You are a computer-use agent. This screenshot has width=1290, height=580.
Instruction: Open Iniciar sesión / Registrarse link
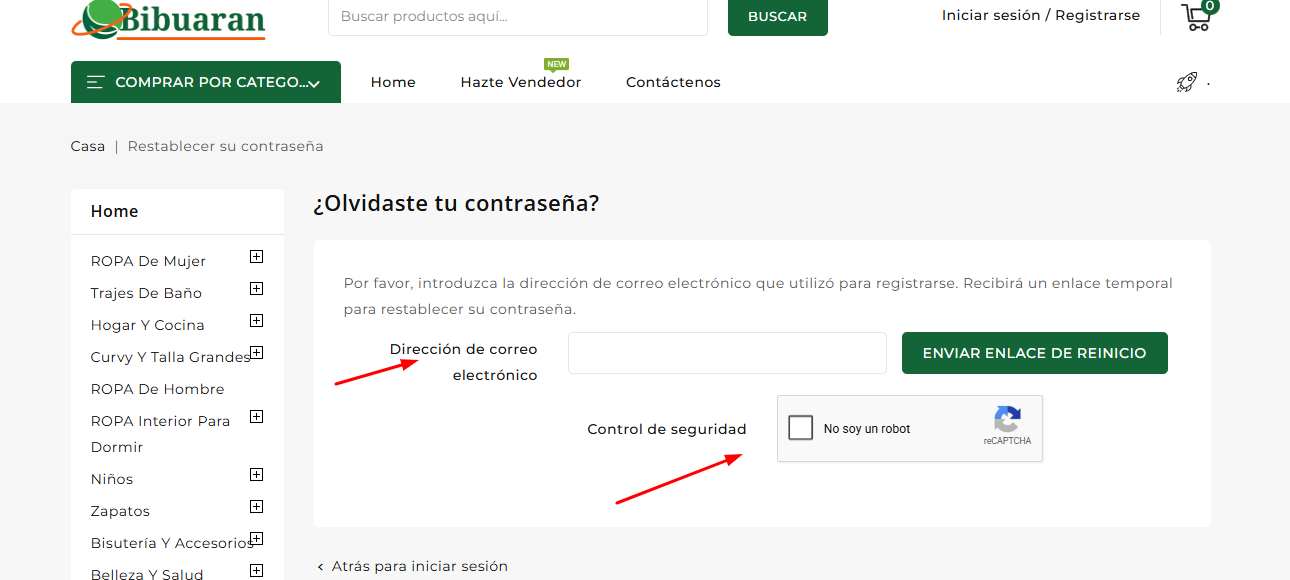(1040, 15)
